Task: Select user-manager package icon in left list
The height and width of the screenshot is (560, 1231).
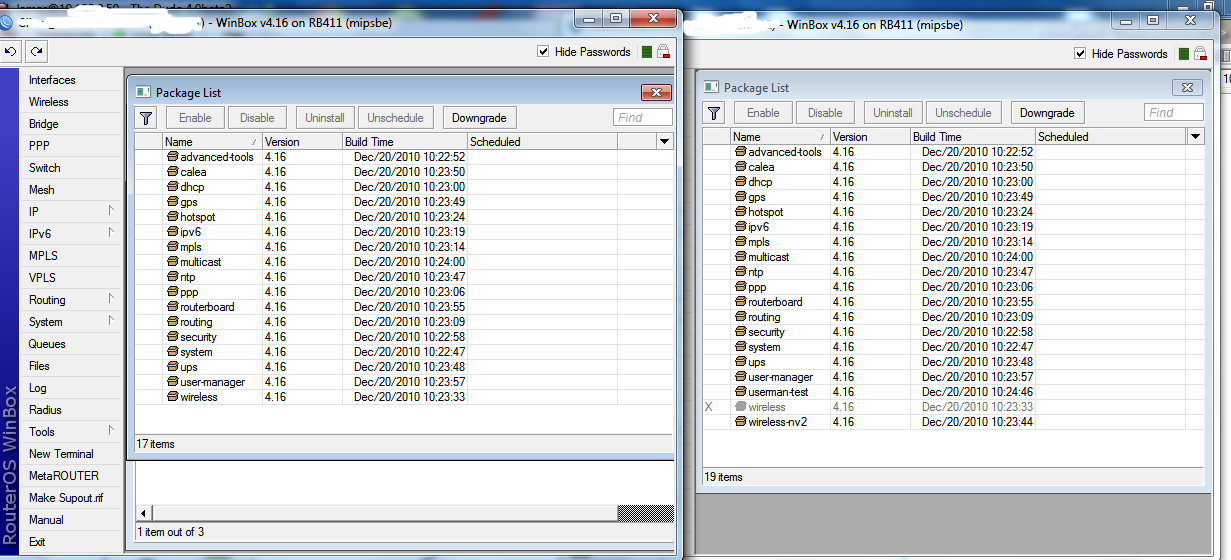Action: coord(172,382)
